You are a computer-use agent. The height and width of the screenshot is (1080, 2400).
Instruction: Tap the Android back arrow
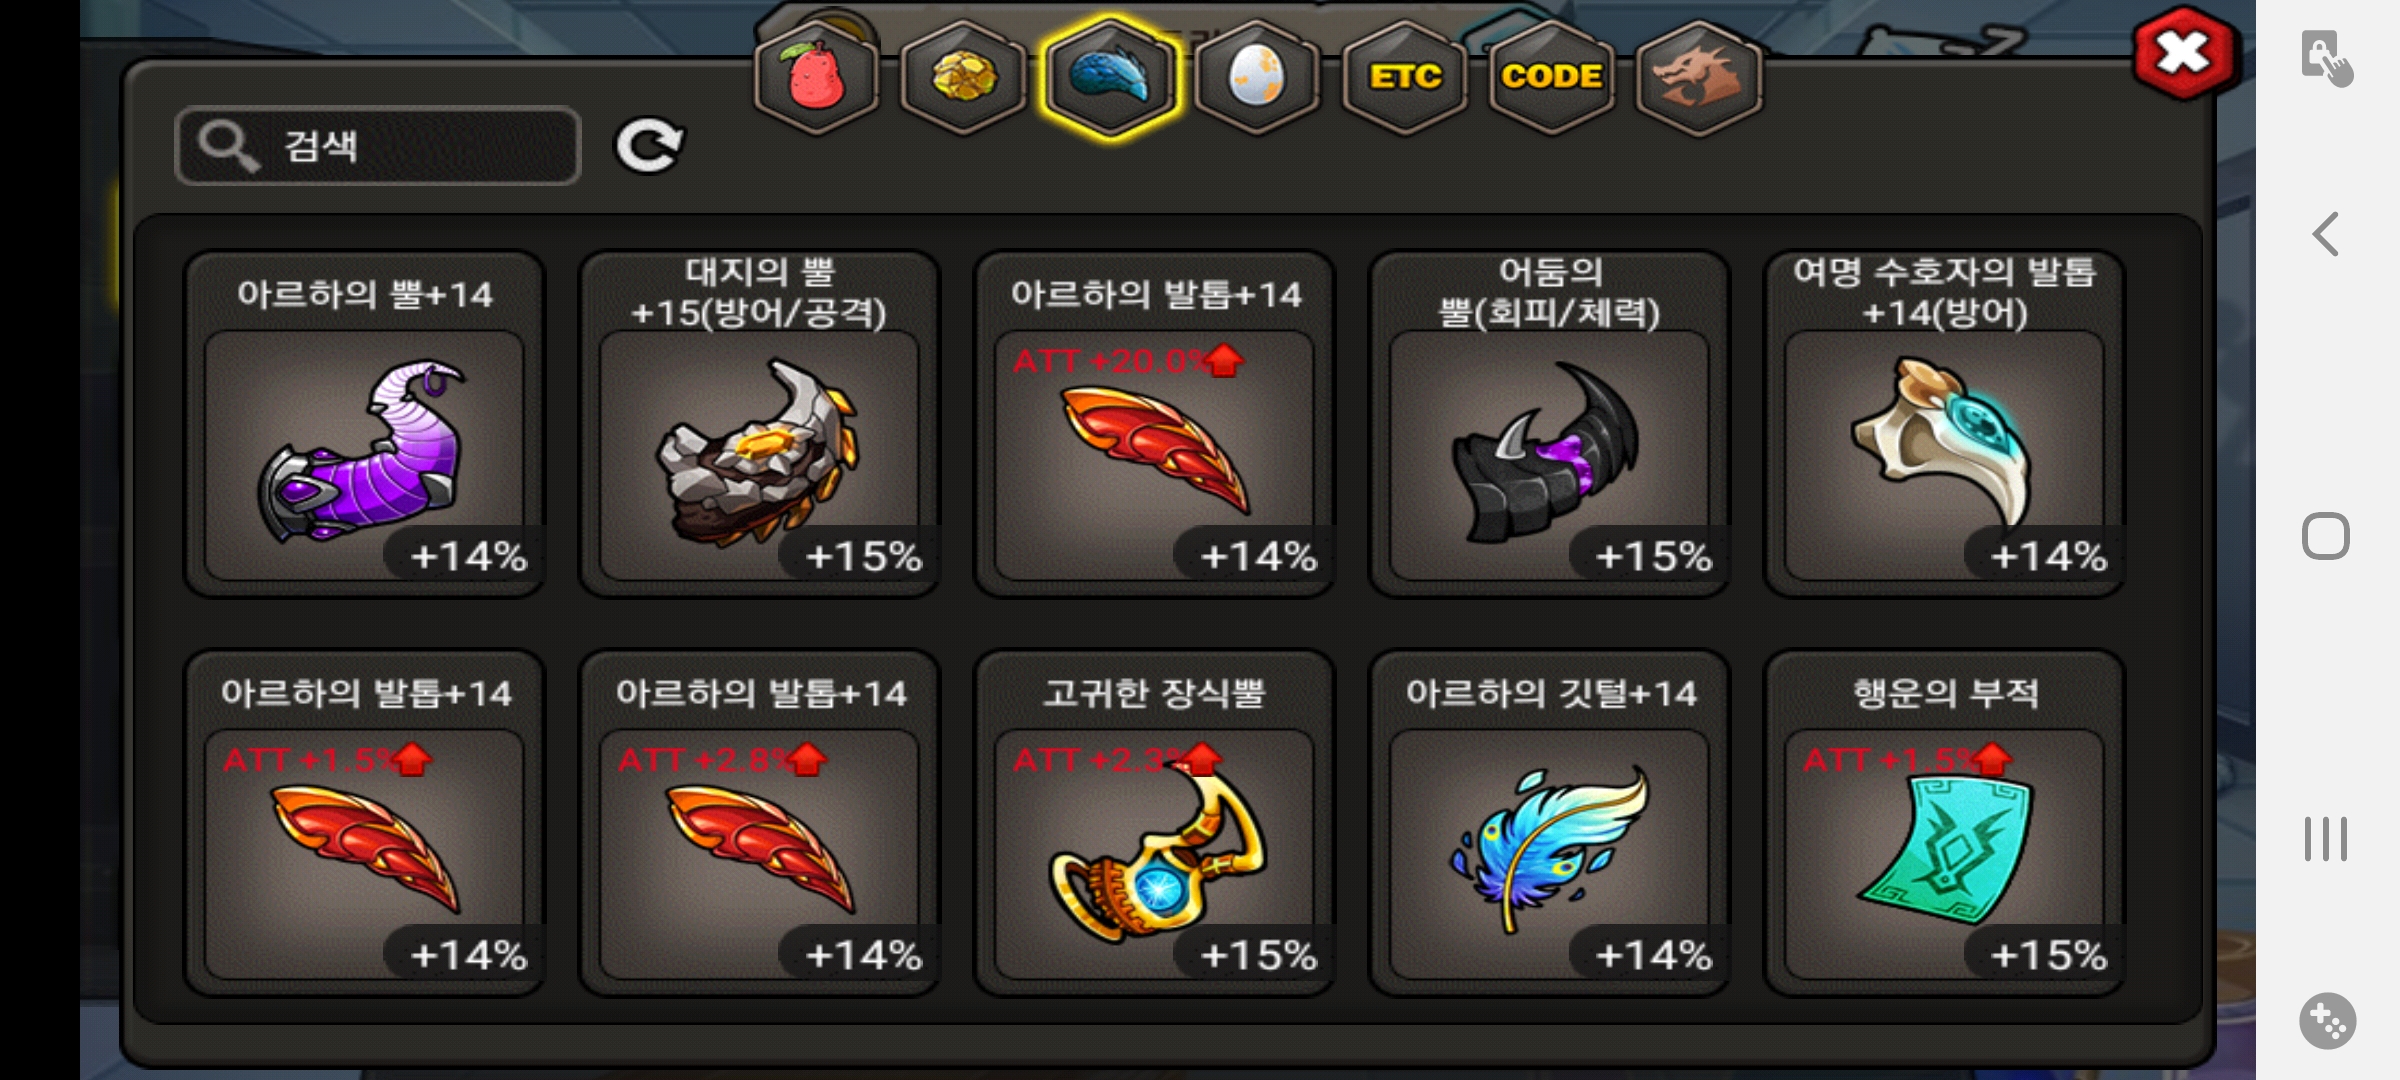pyautogui.click(x=2326, y=234)
